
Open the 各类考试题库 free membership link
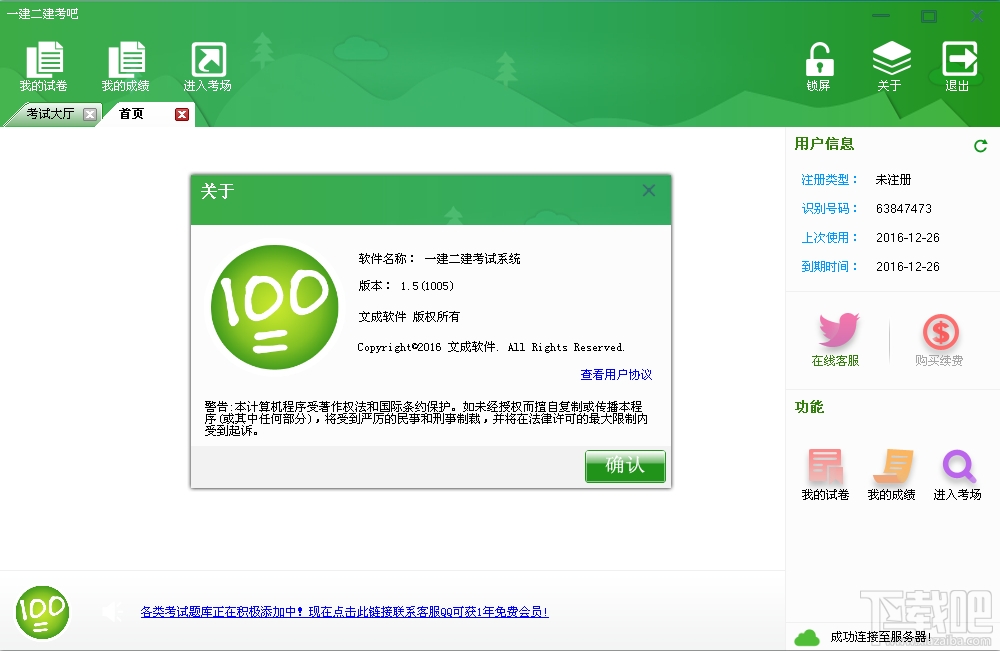(344, 612)
